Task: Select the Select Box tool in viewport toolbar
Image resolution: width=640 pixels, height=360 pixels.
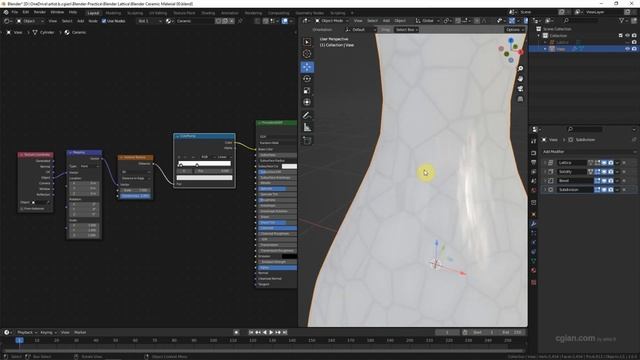Action: (307, 42)
